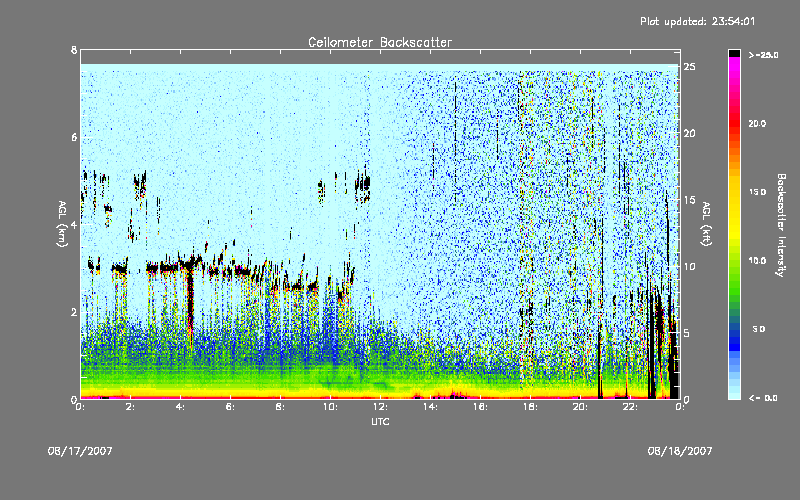Click the "<=0.0" colorbar minimum label
The height and width of the screenshot is (500, 800).
tap(763, 398)
